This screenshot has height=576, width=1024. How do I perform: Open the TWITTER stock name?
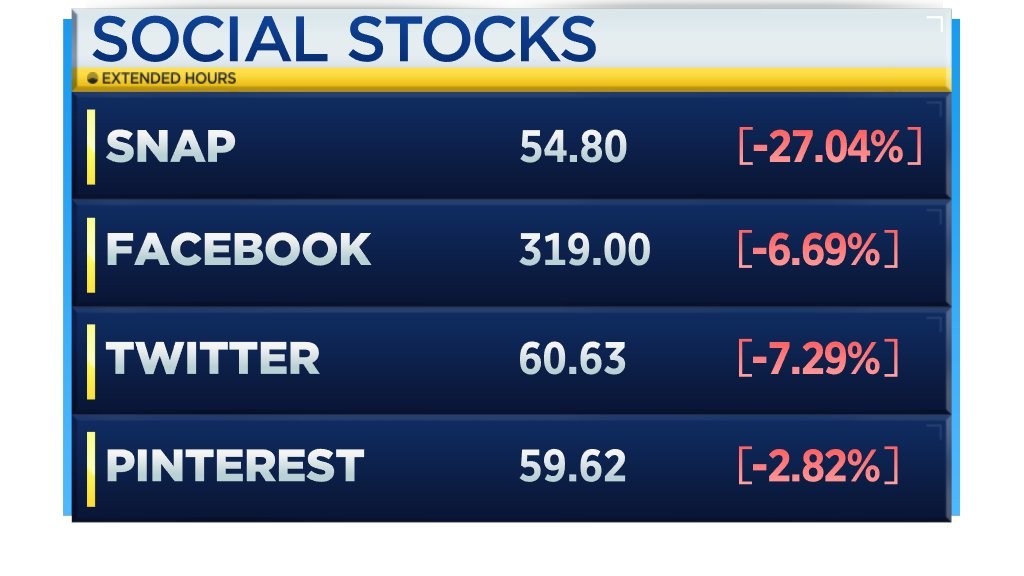212,358
